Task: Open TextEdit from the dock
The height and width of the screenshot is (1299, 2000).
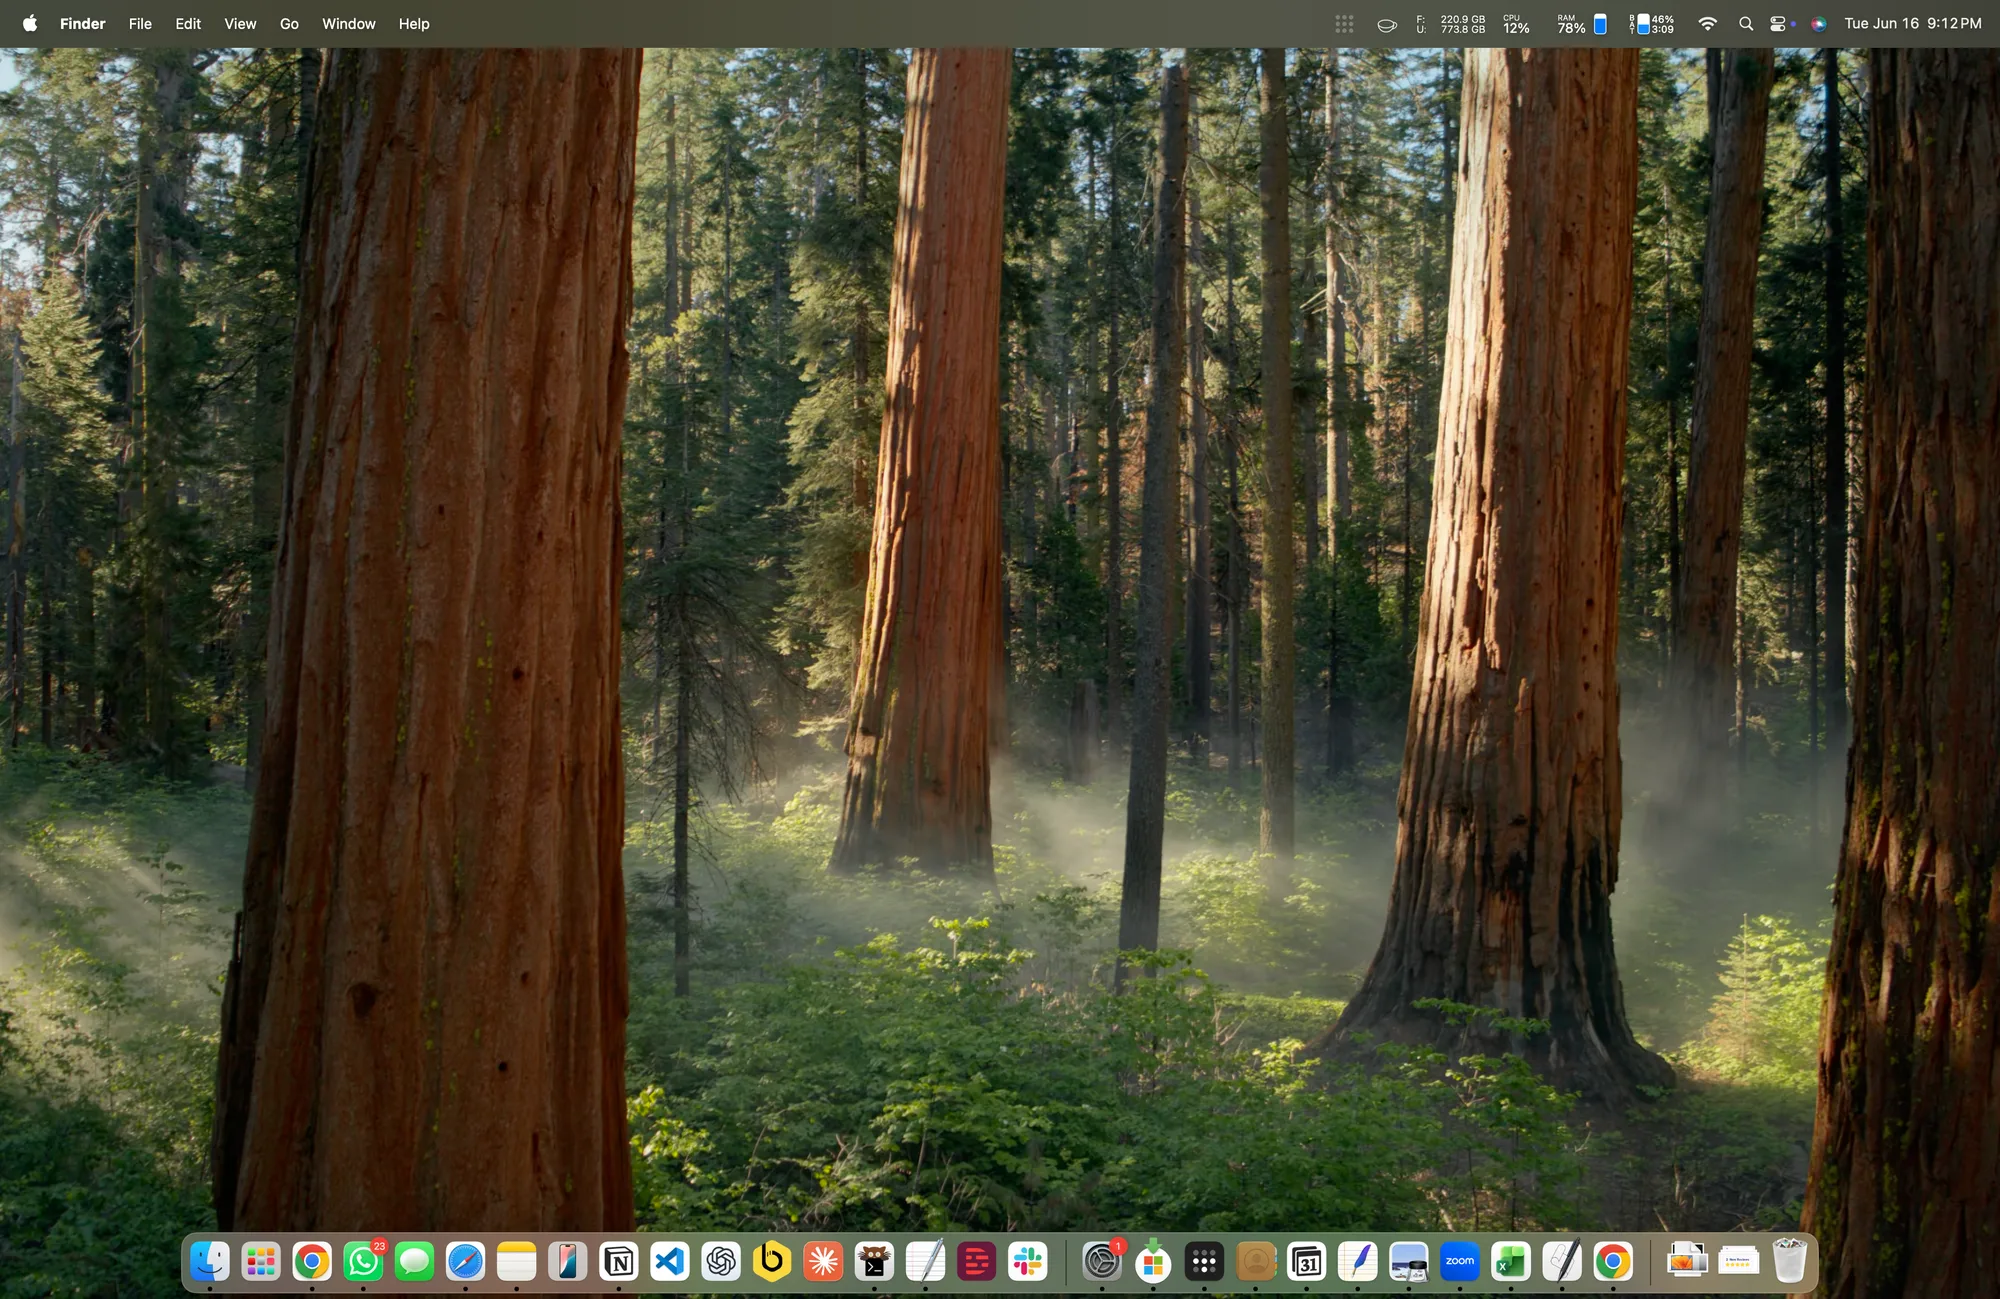Action: click(925, 1262)
